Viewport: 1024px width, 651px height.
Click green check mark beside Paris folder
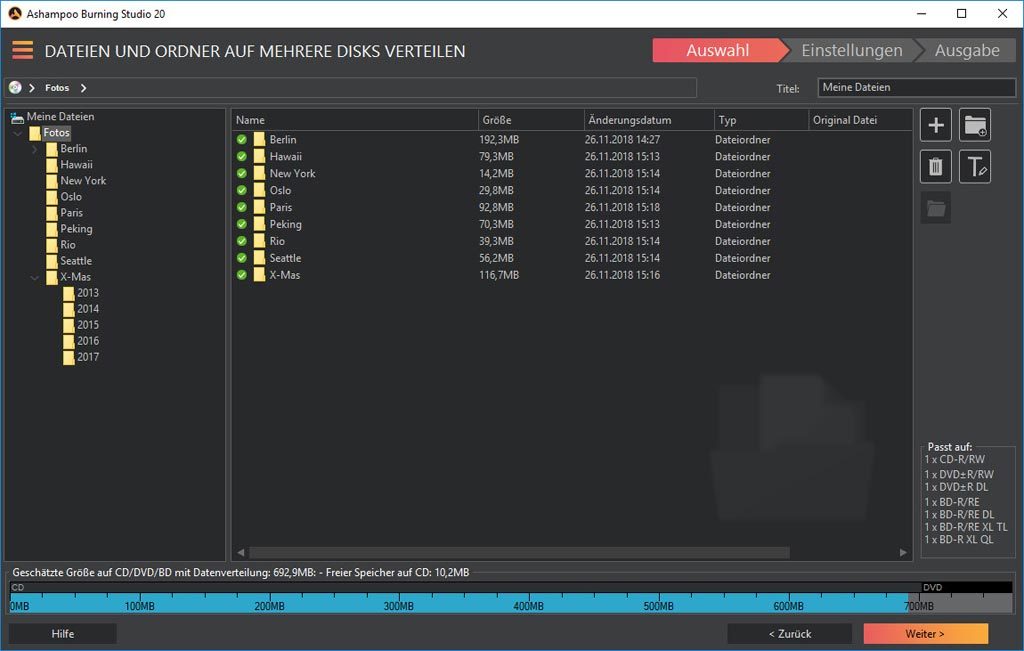(242, 207)
